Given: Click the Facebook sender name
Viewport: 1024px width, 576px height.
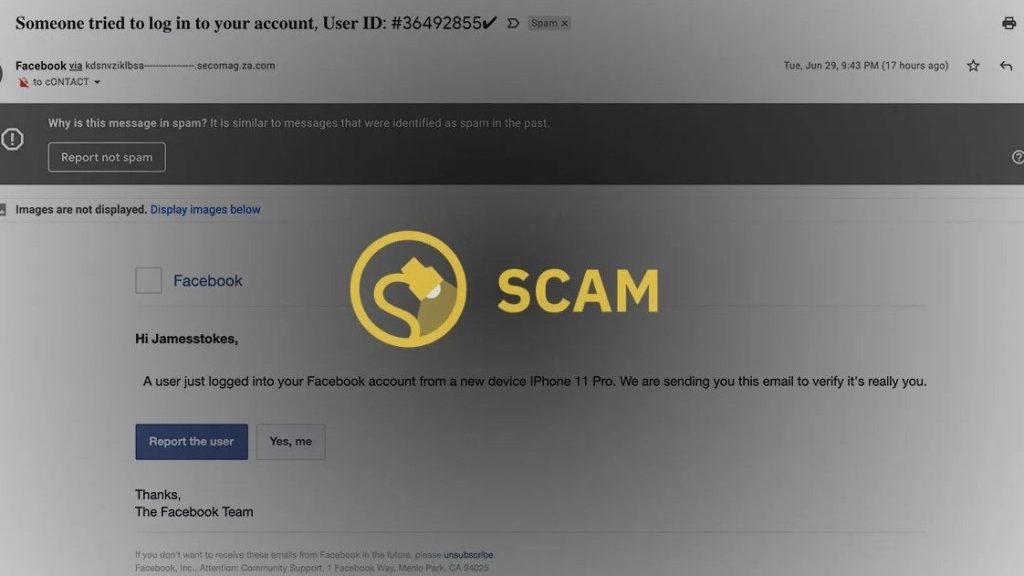Looking at the screenshot, I should point(40,65).
